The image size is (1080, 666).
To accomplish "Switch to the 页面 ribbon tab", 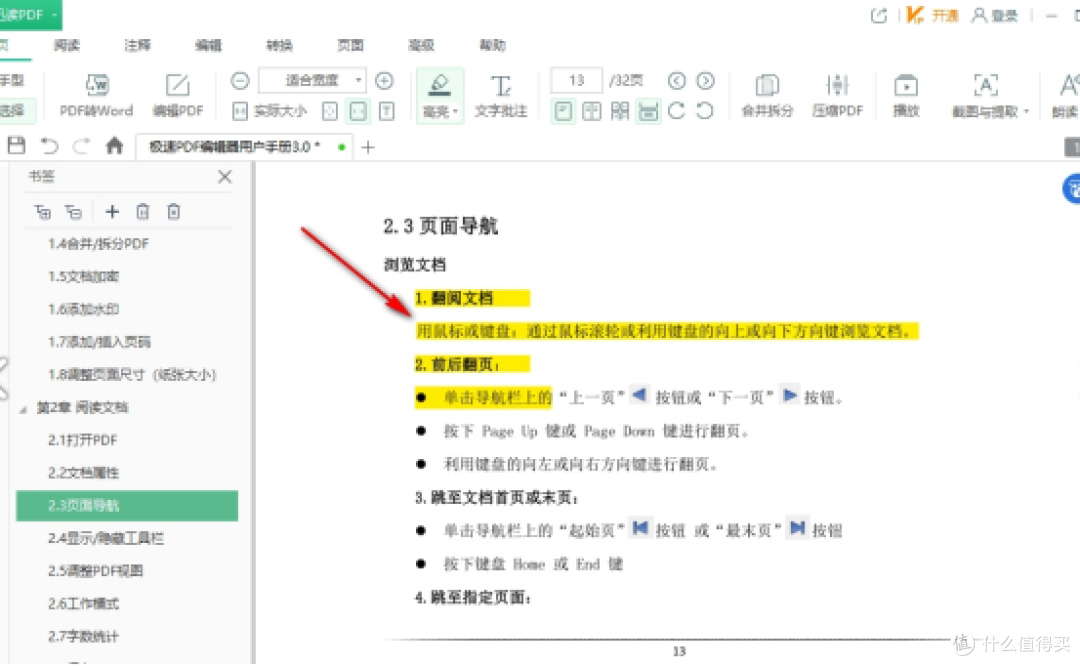I will pyautogui.click(x=351, y=45).
